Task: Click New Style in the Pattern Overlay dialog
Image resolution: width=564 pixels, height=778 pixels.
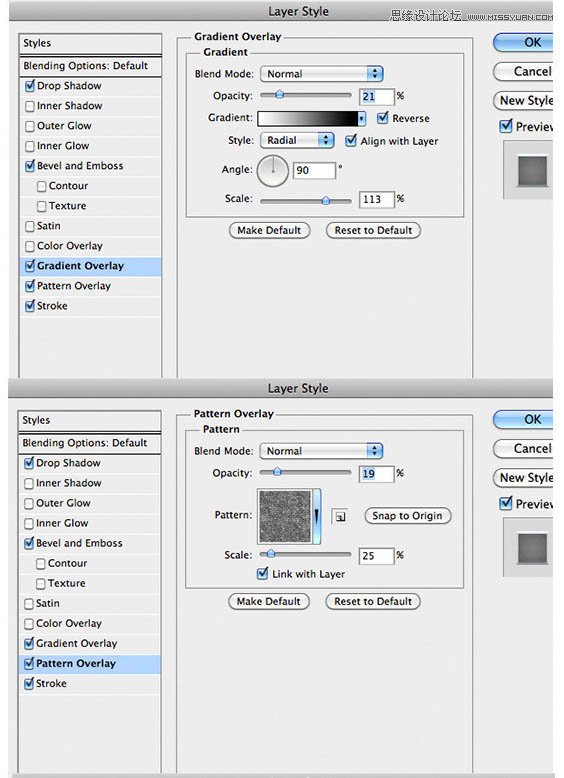Action: tap(523, 478)
